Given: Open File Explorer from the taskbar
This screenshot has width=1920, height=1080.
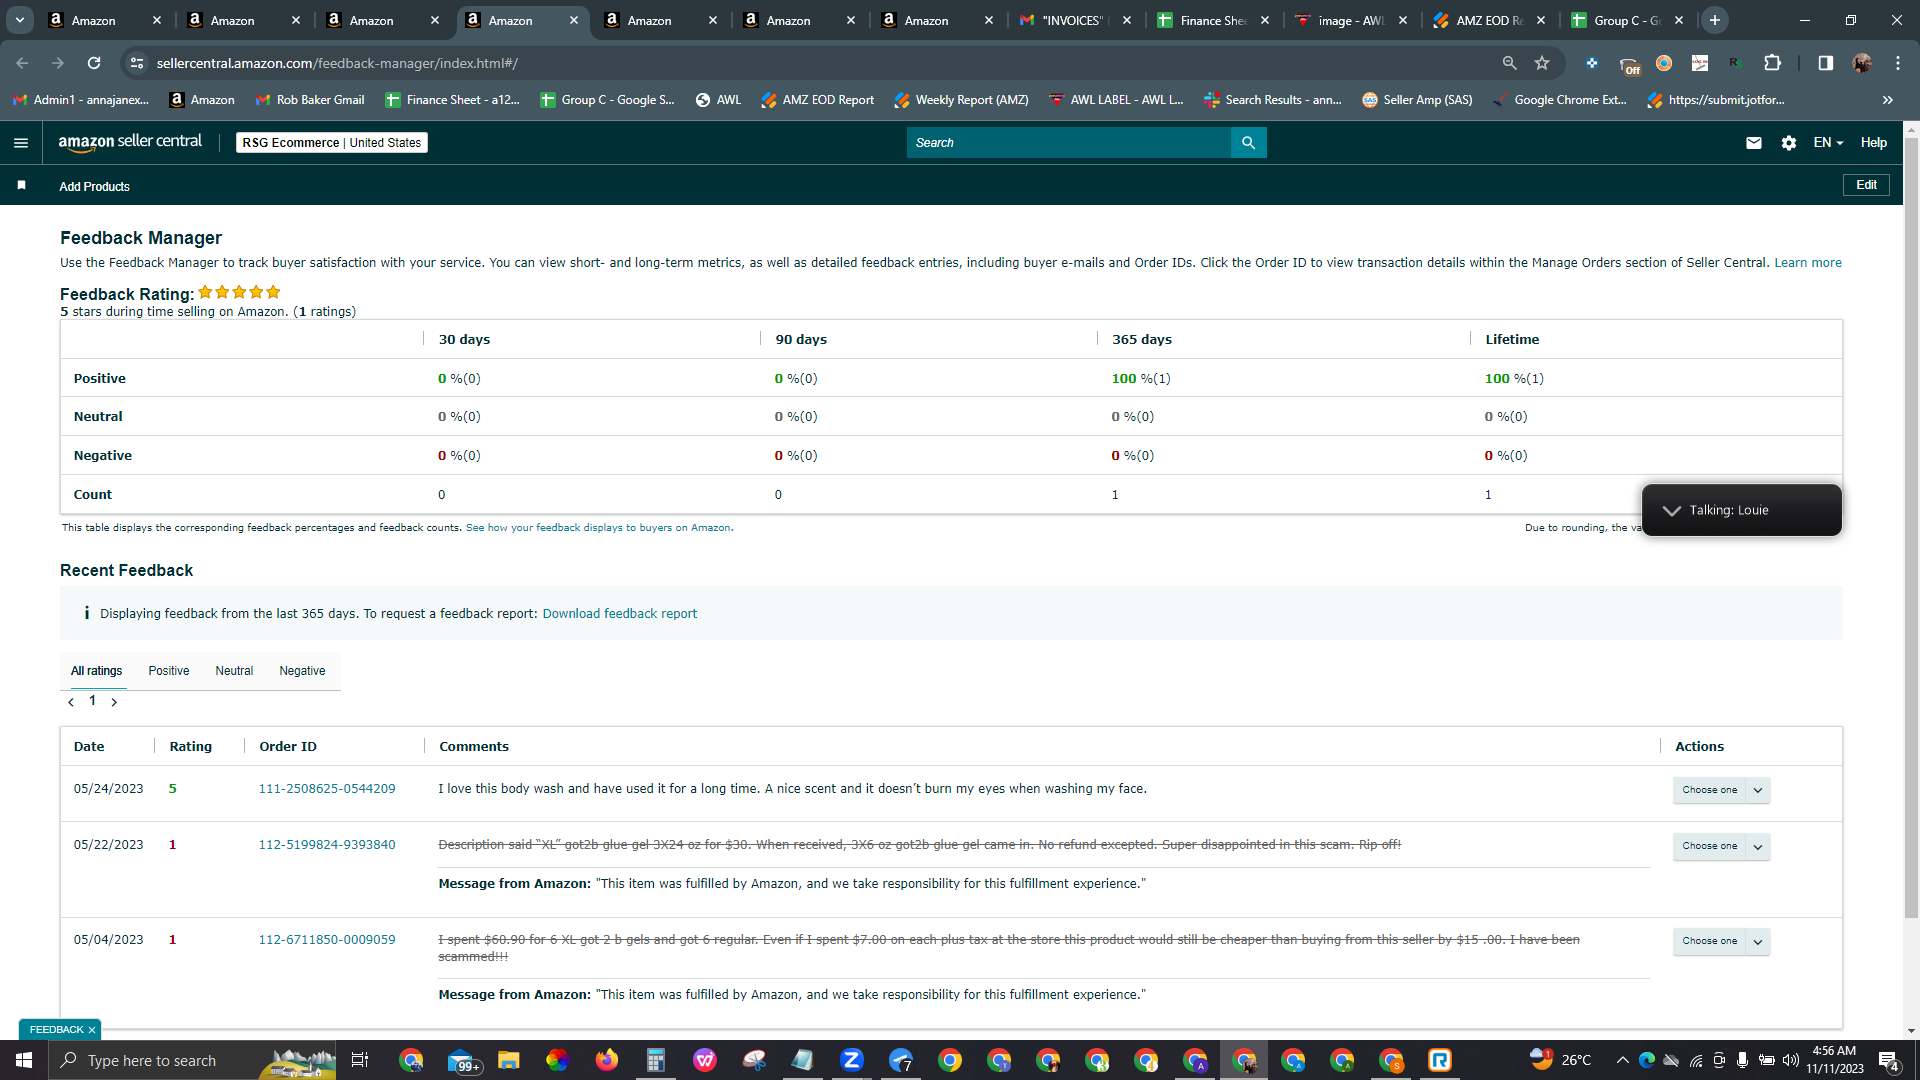Looking at the screenshot, I should tap(509, 1060).
